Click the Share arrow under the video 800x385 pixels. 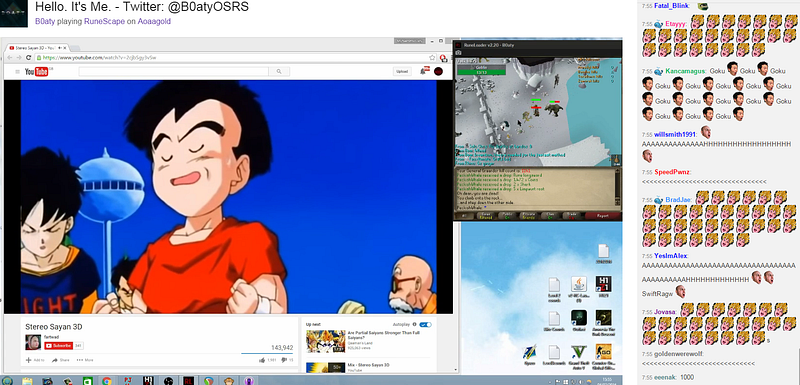(61, 360)
